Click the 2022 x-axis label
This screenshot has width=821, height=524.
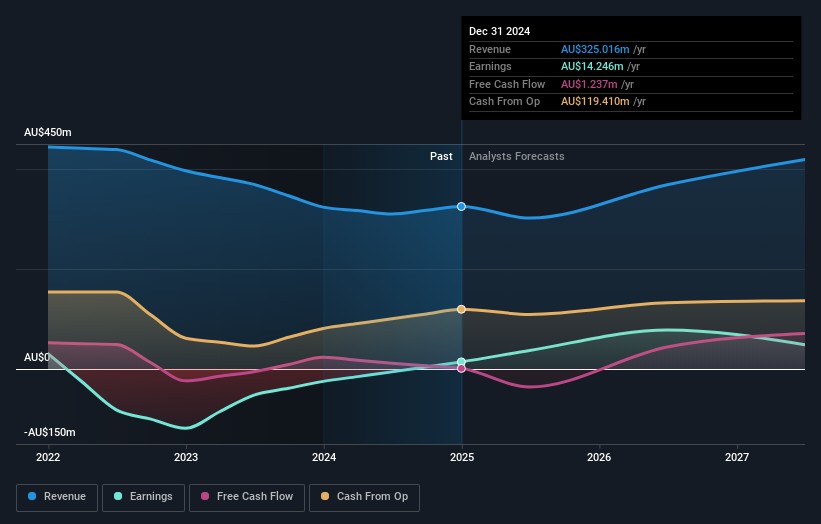[48, 458]
